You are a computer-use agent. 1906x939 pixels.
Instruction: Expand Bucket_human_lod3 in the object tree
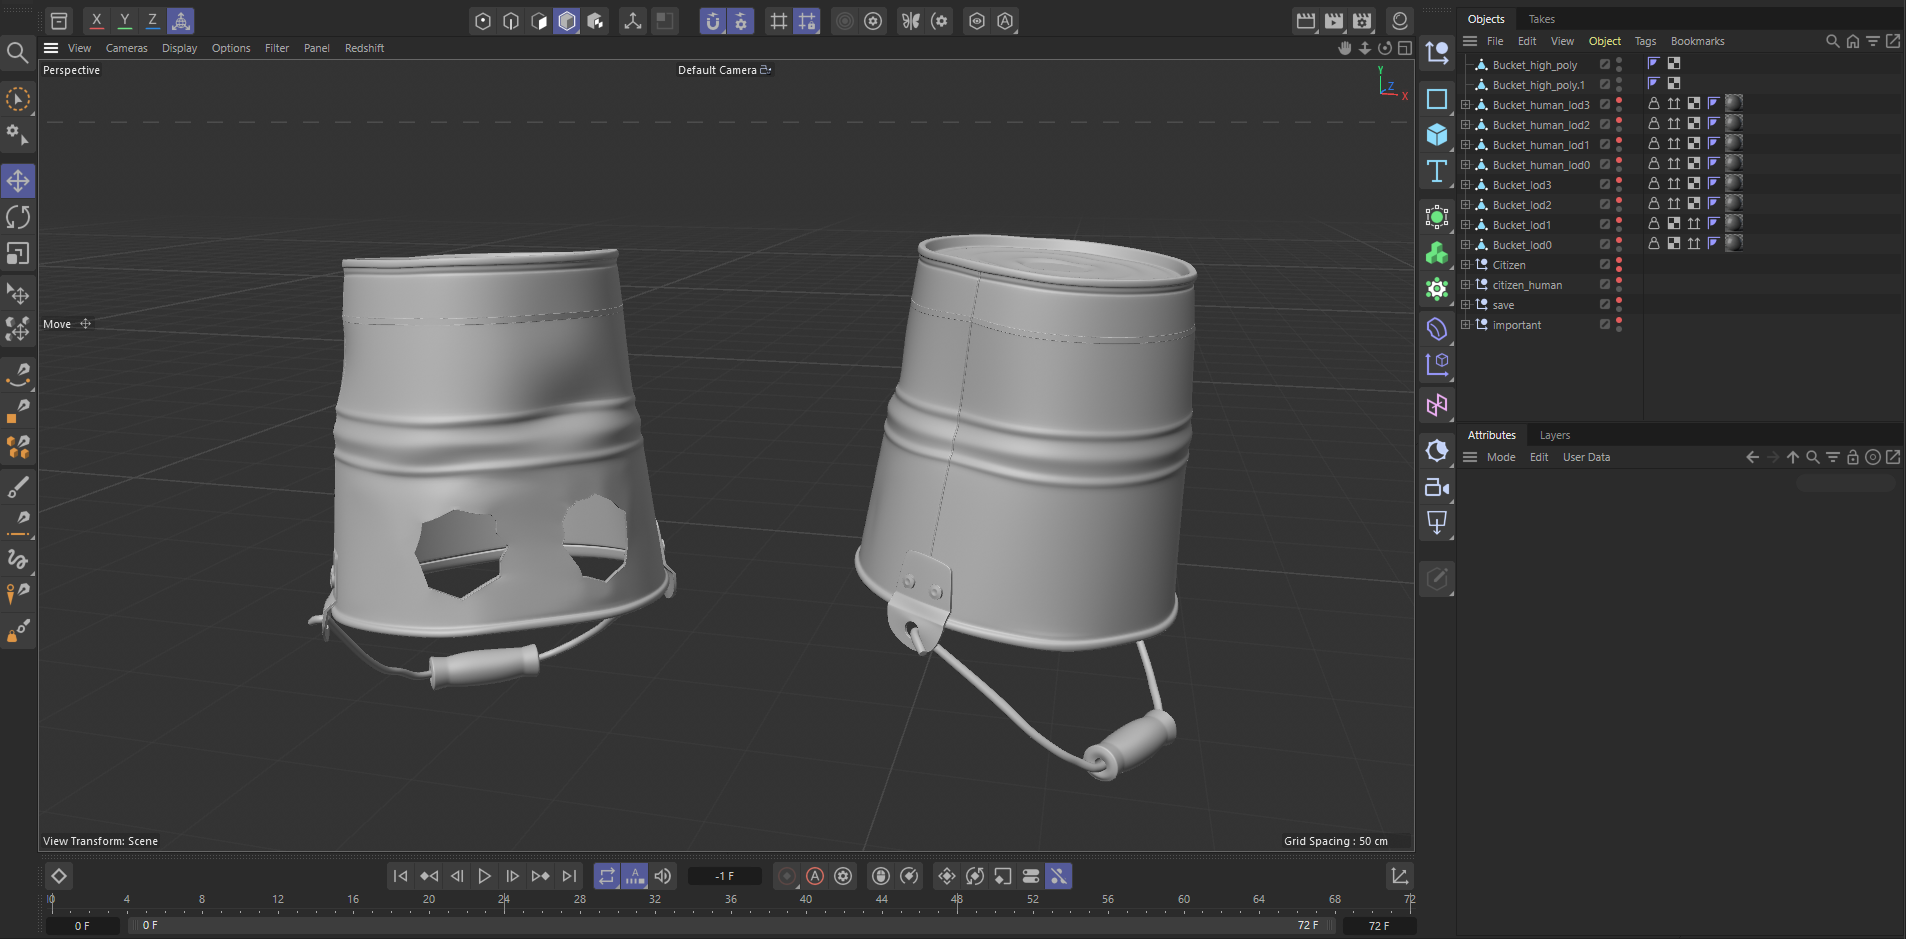click(x=1466, y=105)
